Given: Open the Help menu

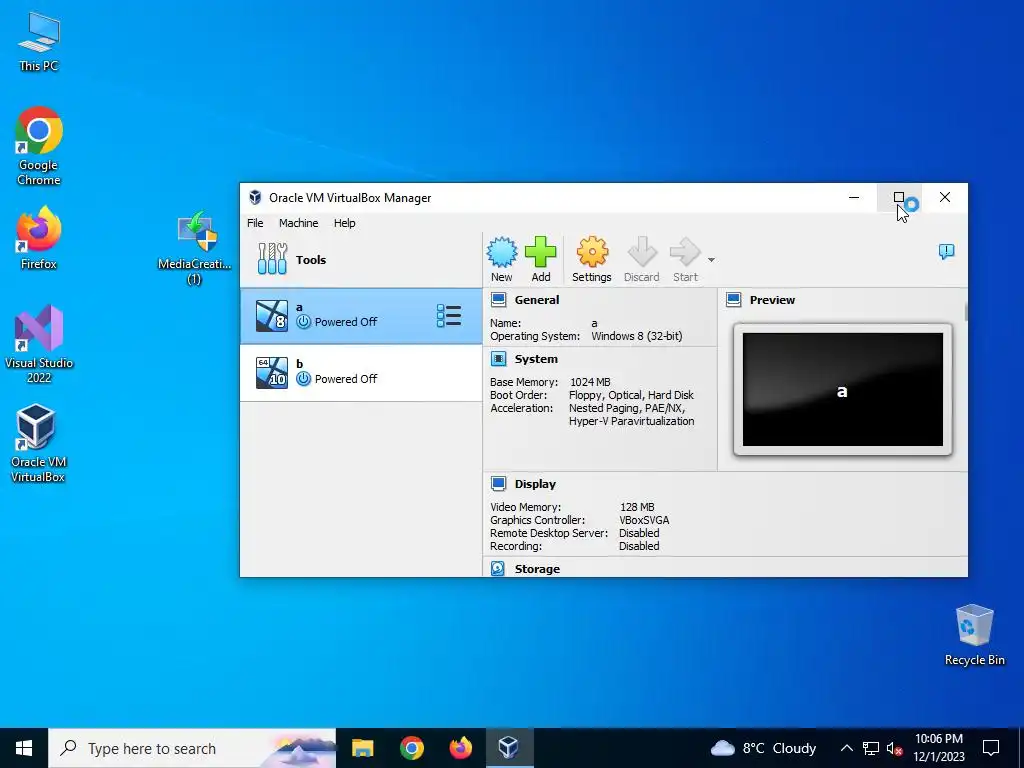Looking at the screenshot, I should (345, 223).
